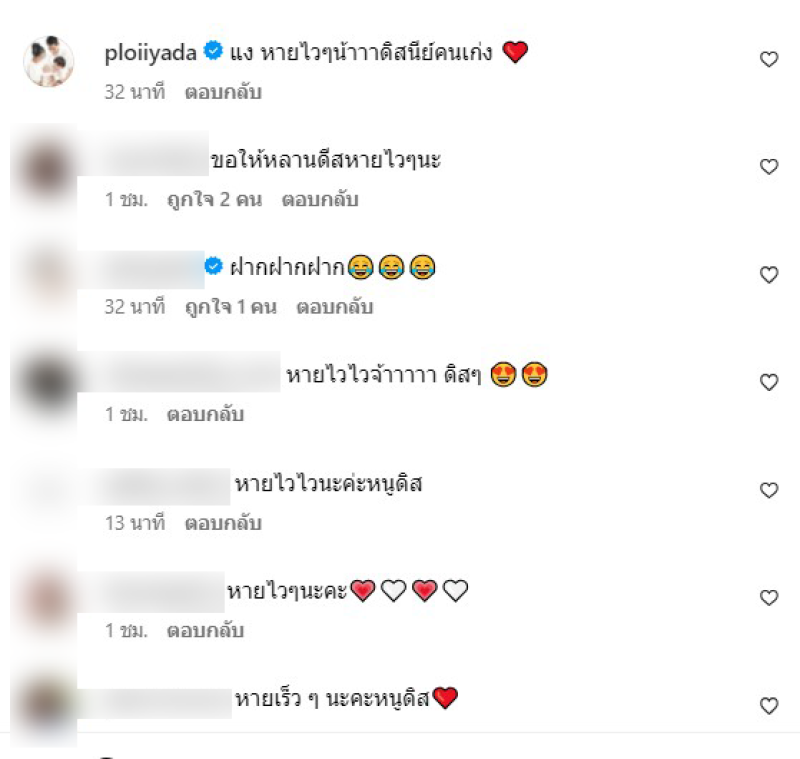Screen dimensions: 800x759
Task: Open ploiiyada's profile picture
Action: [48, 61]
